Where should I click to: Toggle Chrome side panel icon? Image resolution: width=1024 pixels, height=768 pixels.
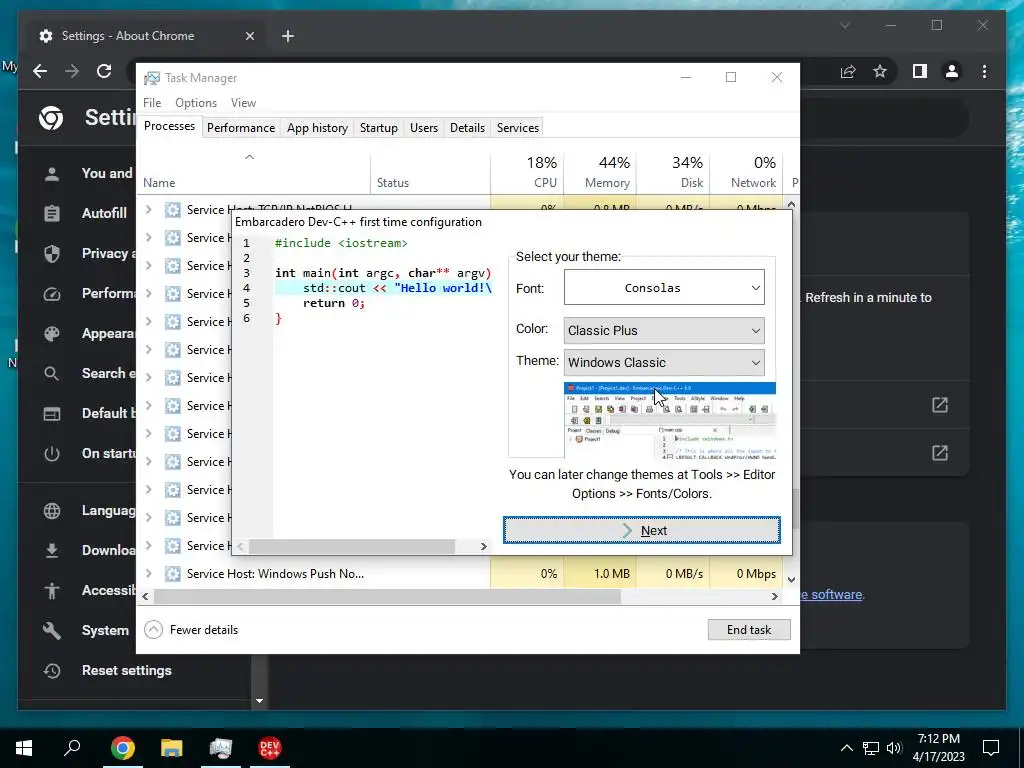(920, 71)
